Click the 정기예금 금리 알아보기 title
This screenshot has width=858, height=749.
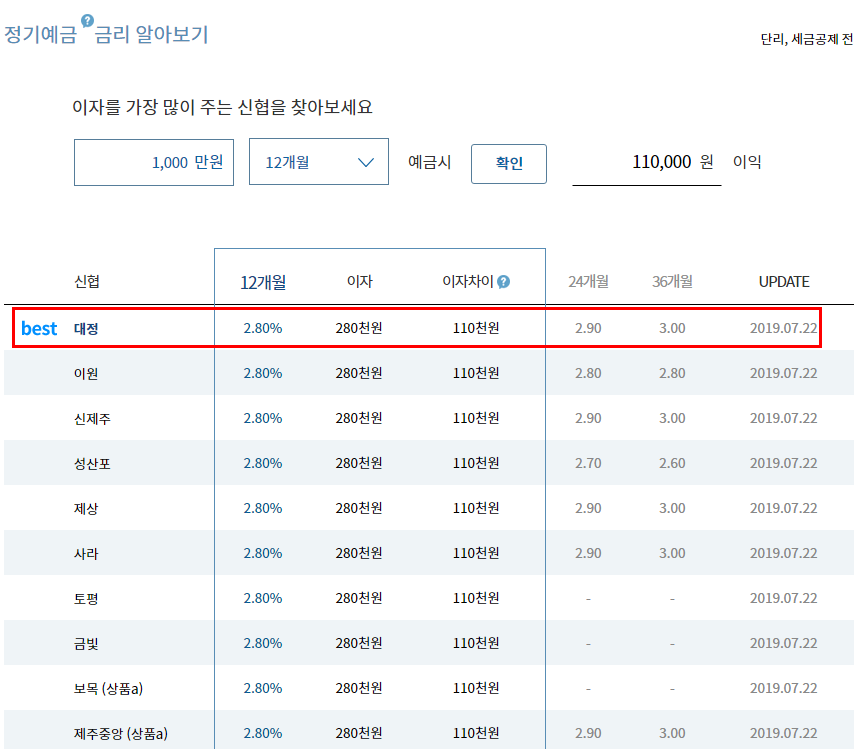(x=106, y=34)
